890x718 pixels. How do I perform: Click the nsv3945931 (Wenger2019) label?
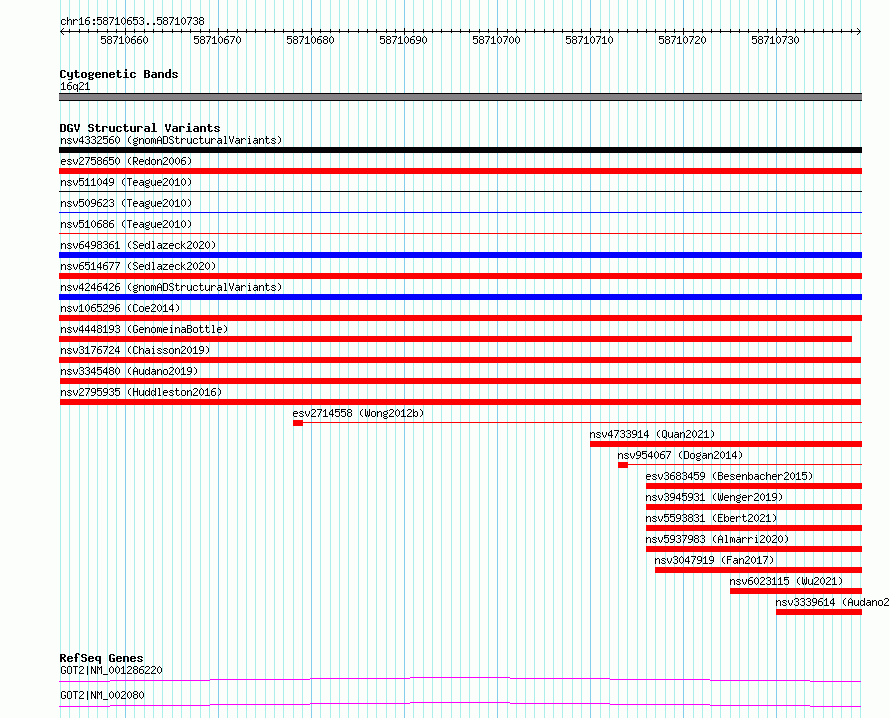[714, 497]
